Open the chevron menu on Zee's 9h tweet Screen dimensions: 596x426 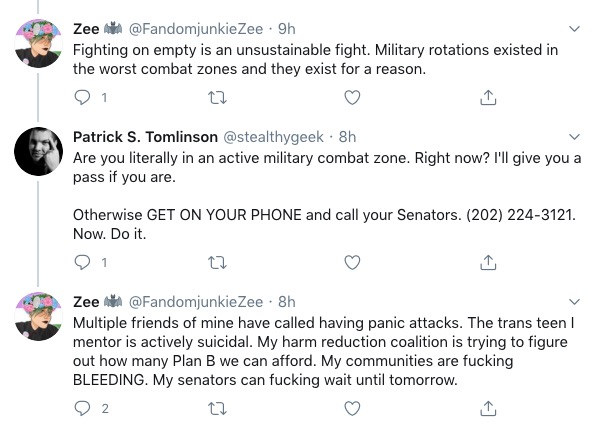click(x=574, y=29)
